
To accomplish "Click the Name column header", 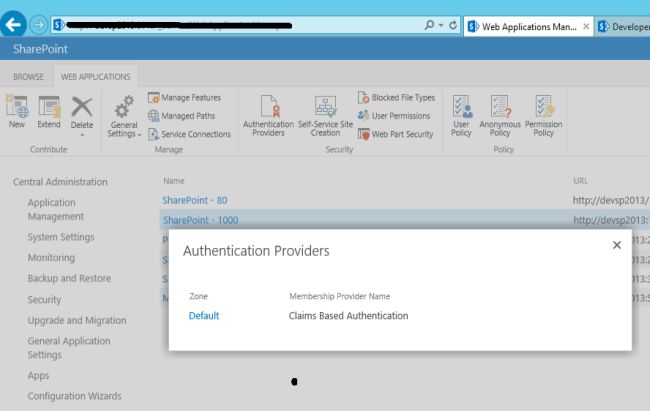I will (174, 181).
